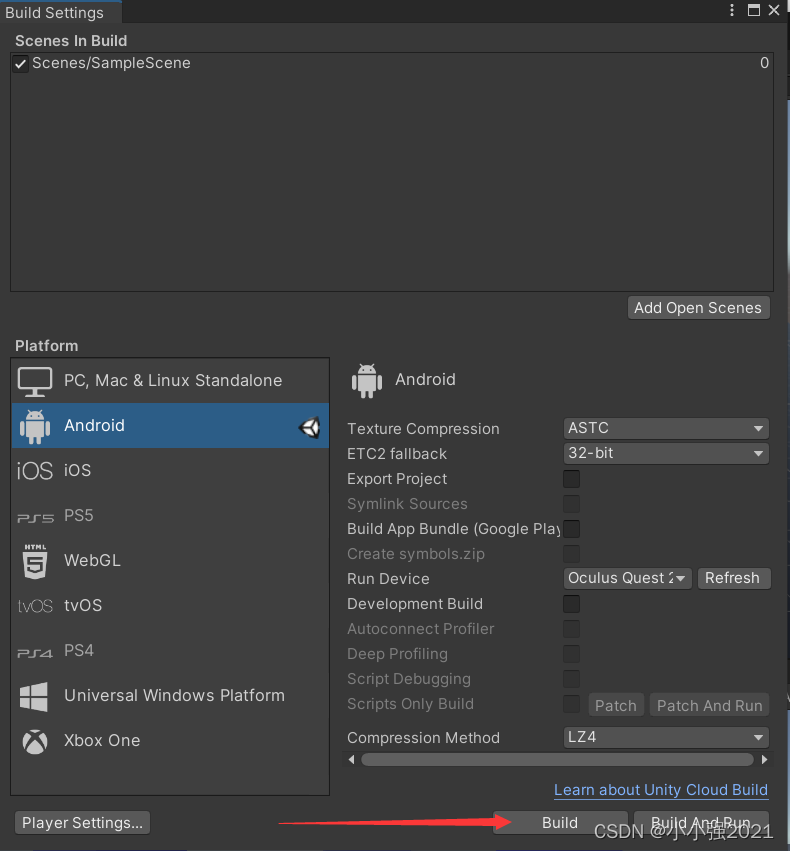Open Player Settings...
The width and height of the screenshot is (790, 851).
[x=82, y=823]
